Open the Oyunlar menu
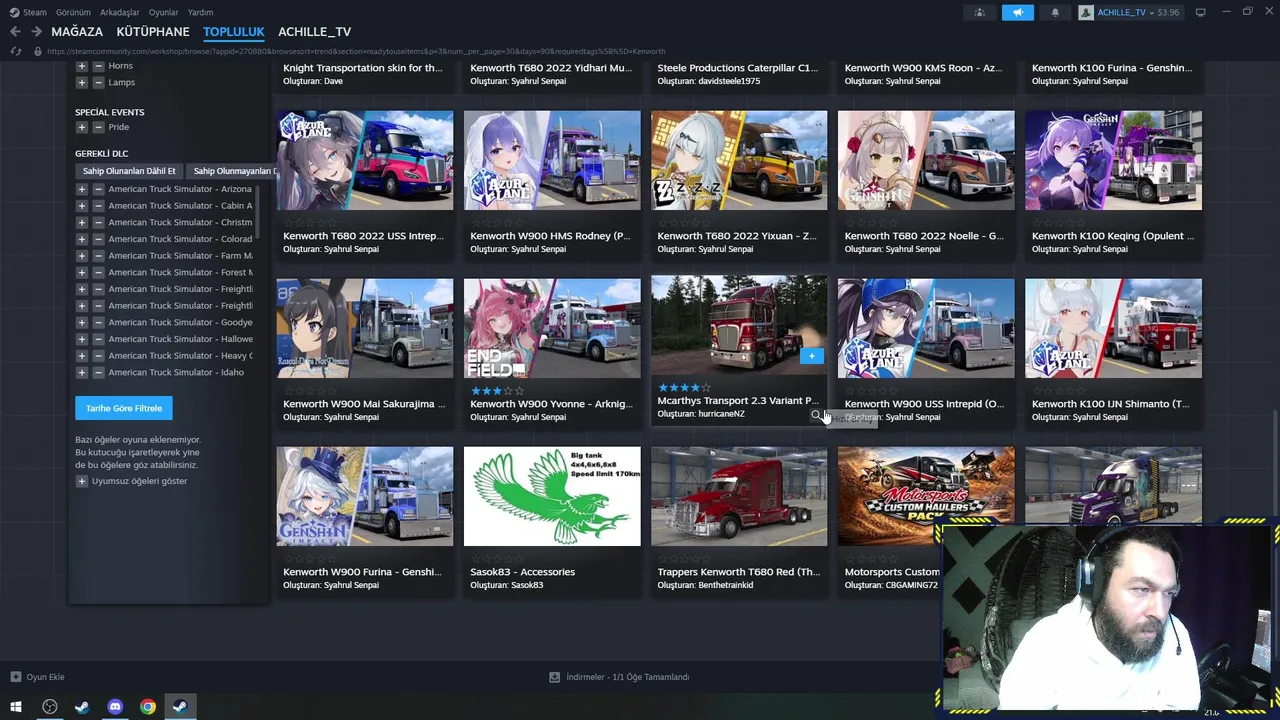This screenshot has height=720, width=1280. 164,12
